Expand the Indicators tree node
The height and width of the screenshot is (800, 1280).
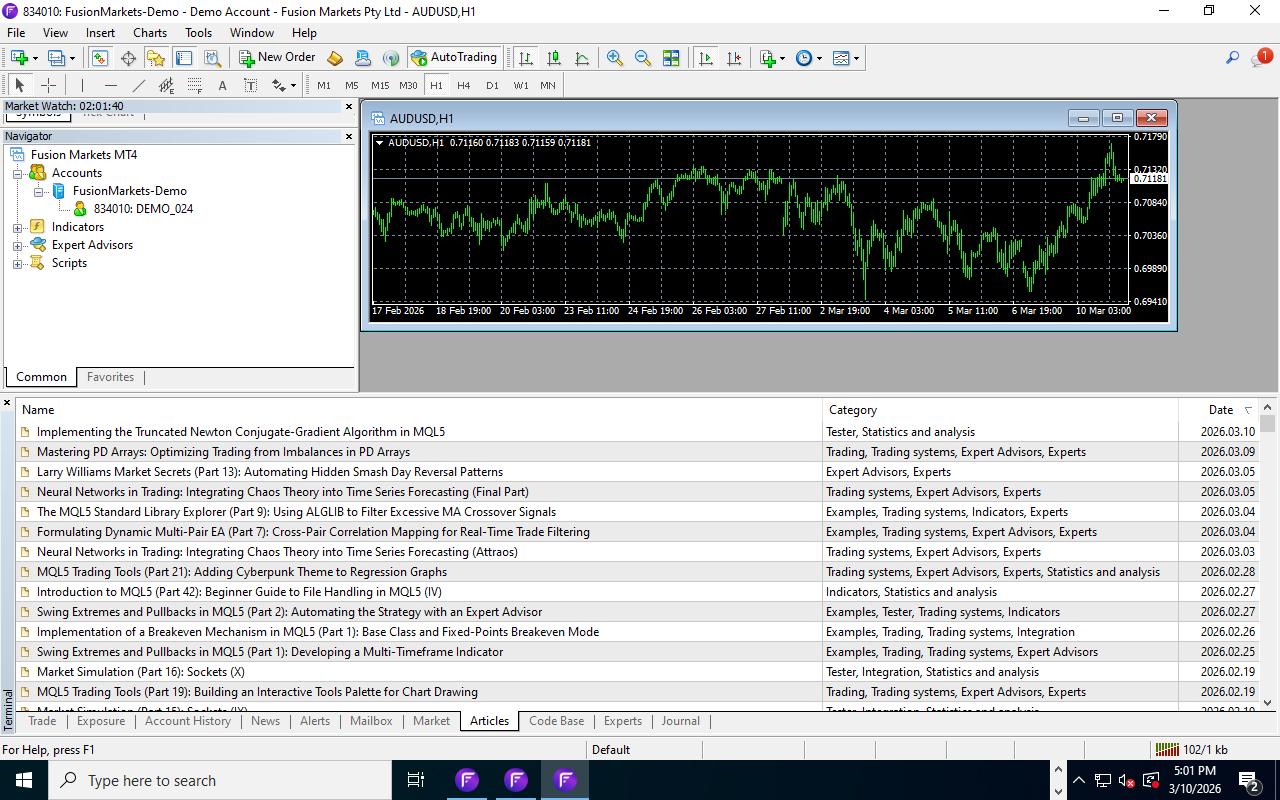coord(17,227)
